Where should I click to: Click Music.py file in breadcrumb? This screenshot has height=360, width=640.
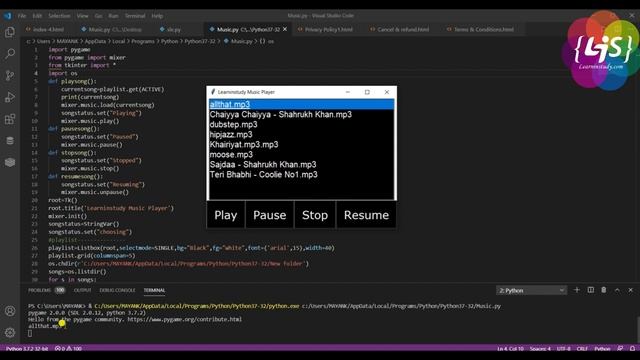(x=242, y=41)
